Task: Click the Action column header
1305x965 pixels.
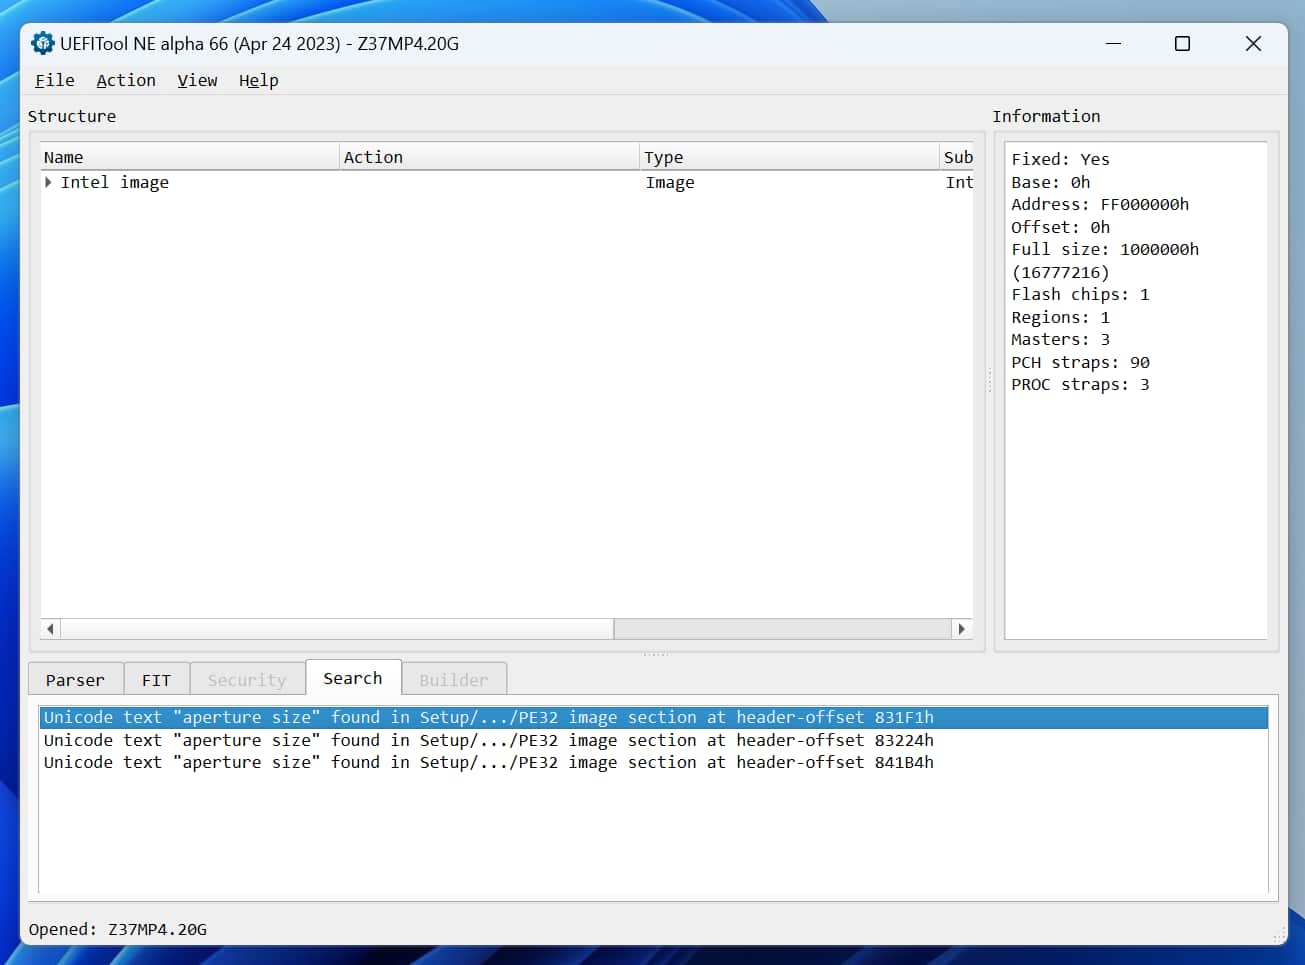Action: 488,157
